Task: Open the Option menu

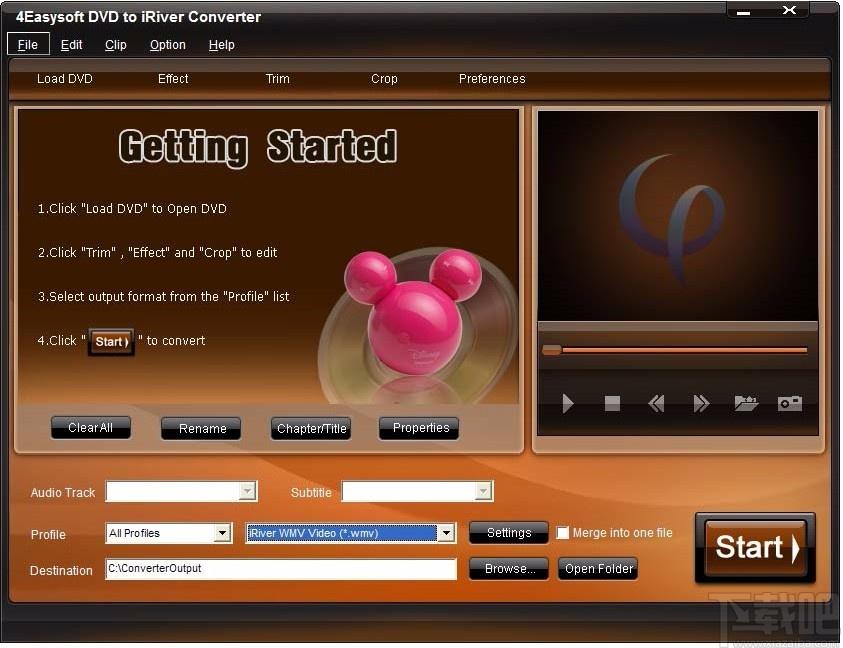Action: click(x=168, y=45)
